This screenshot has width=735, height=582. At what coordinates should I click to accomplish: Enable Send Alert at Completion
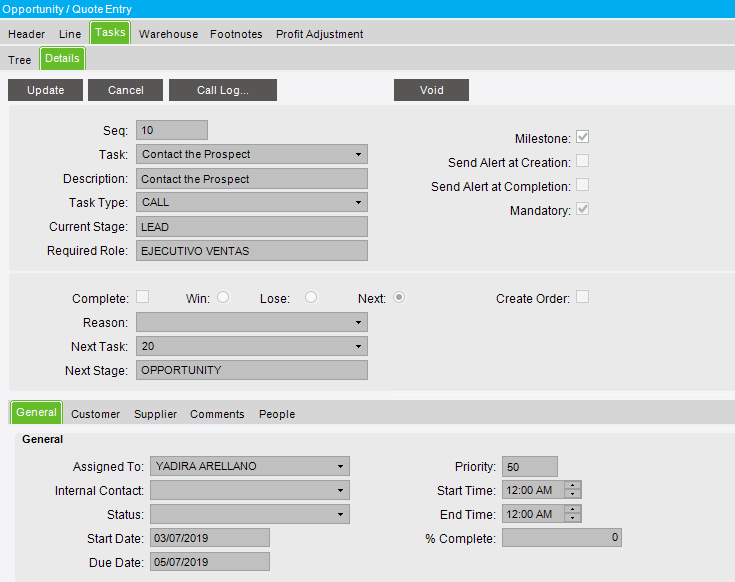point(583,185)
